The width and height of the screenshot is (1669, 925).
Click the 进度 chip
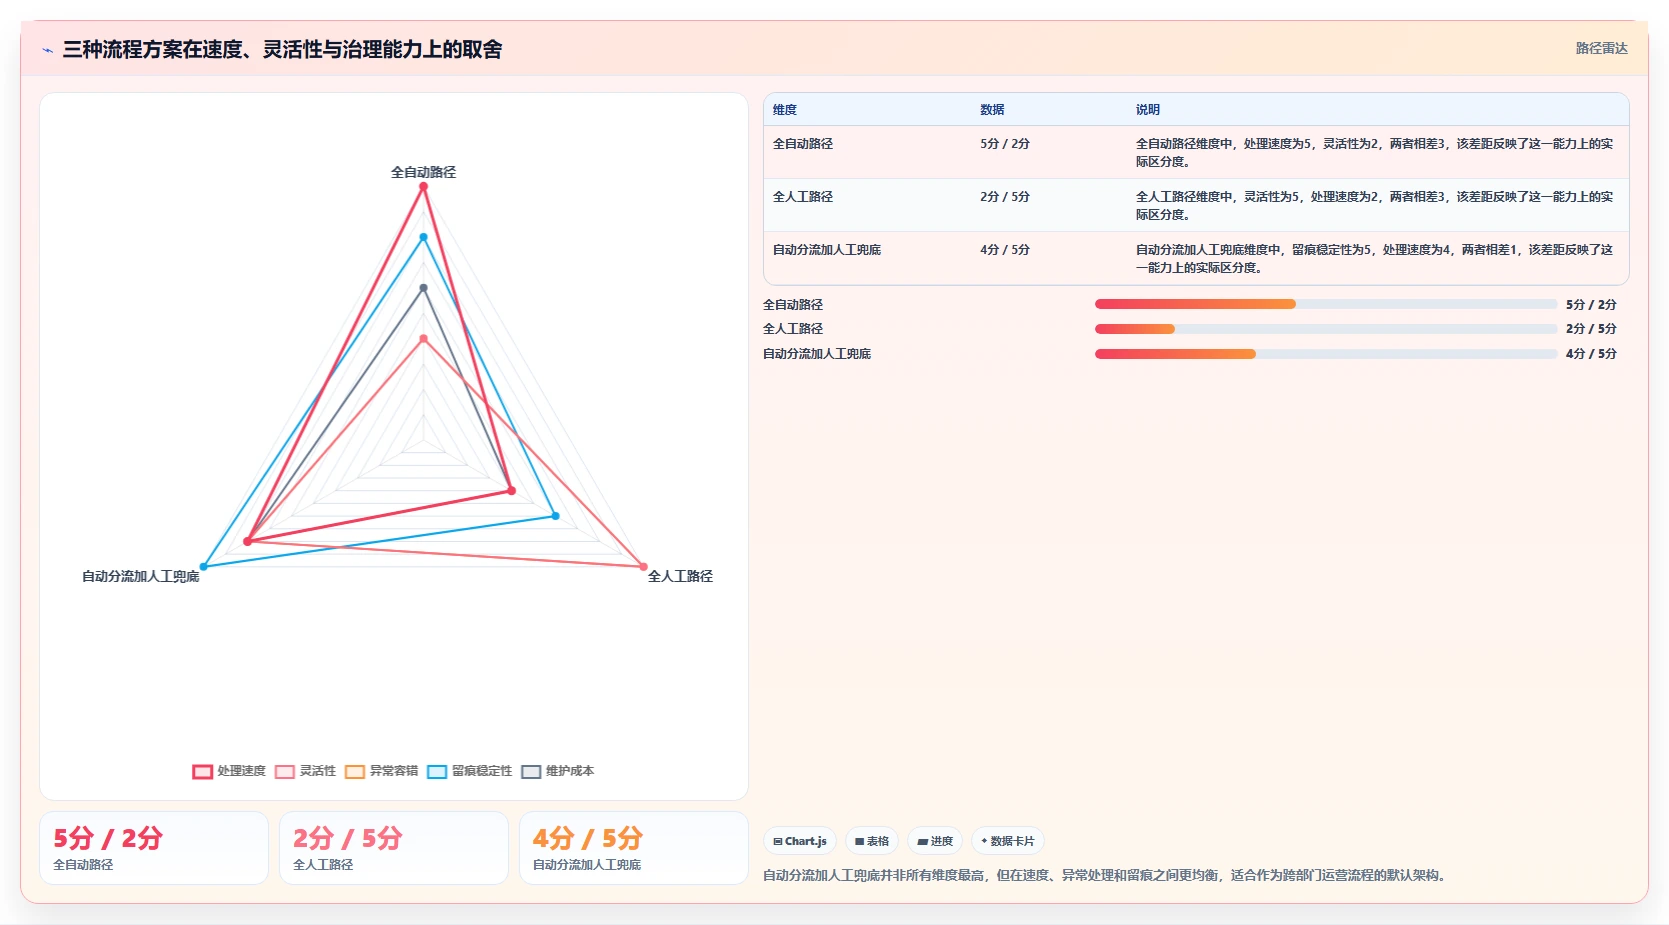(935, 841)
